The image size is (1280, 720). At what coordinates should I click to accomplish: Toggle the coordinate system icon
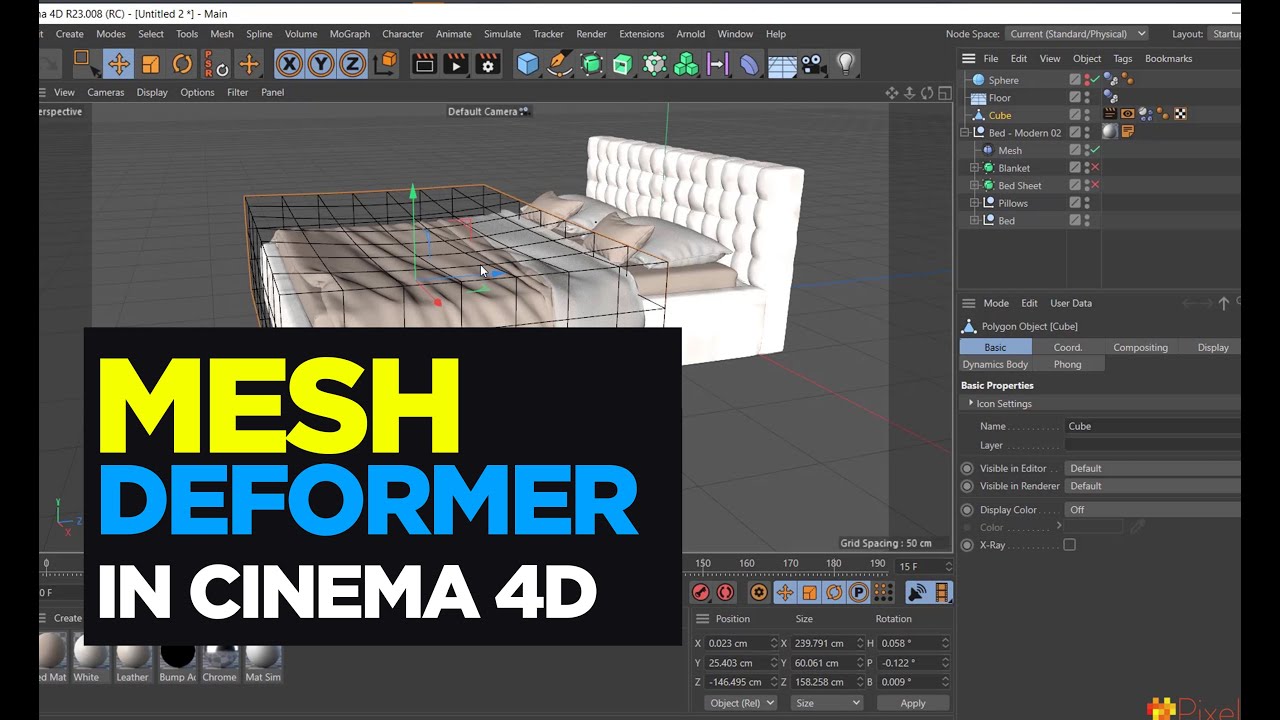pos(385,64)
